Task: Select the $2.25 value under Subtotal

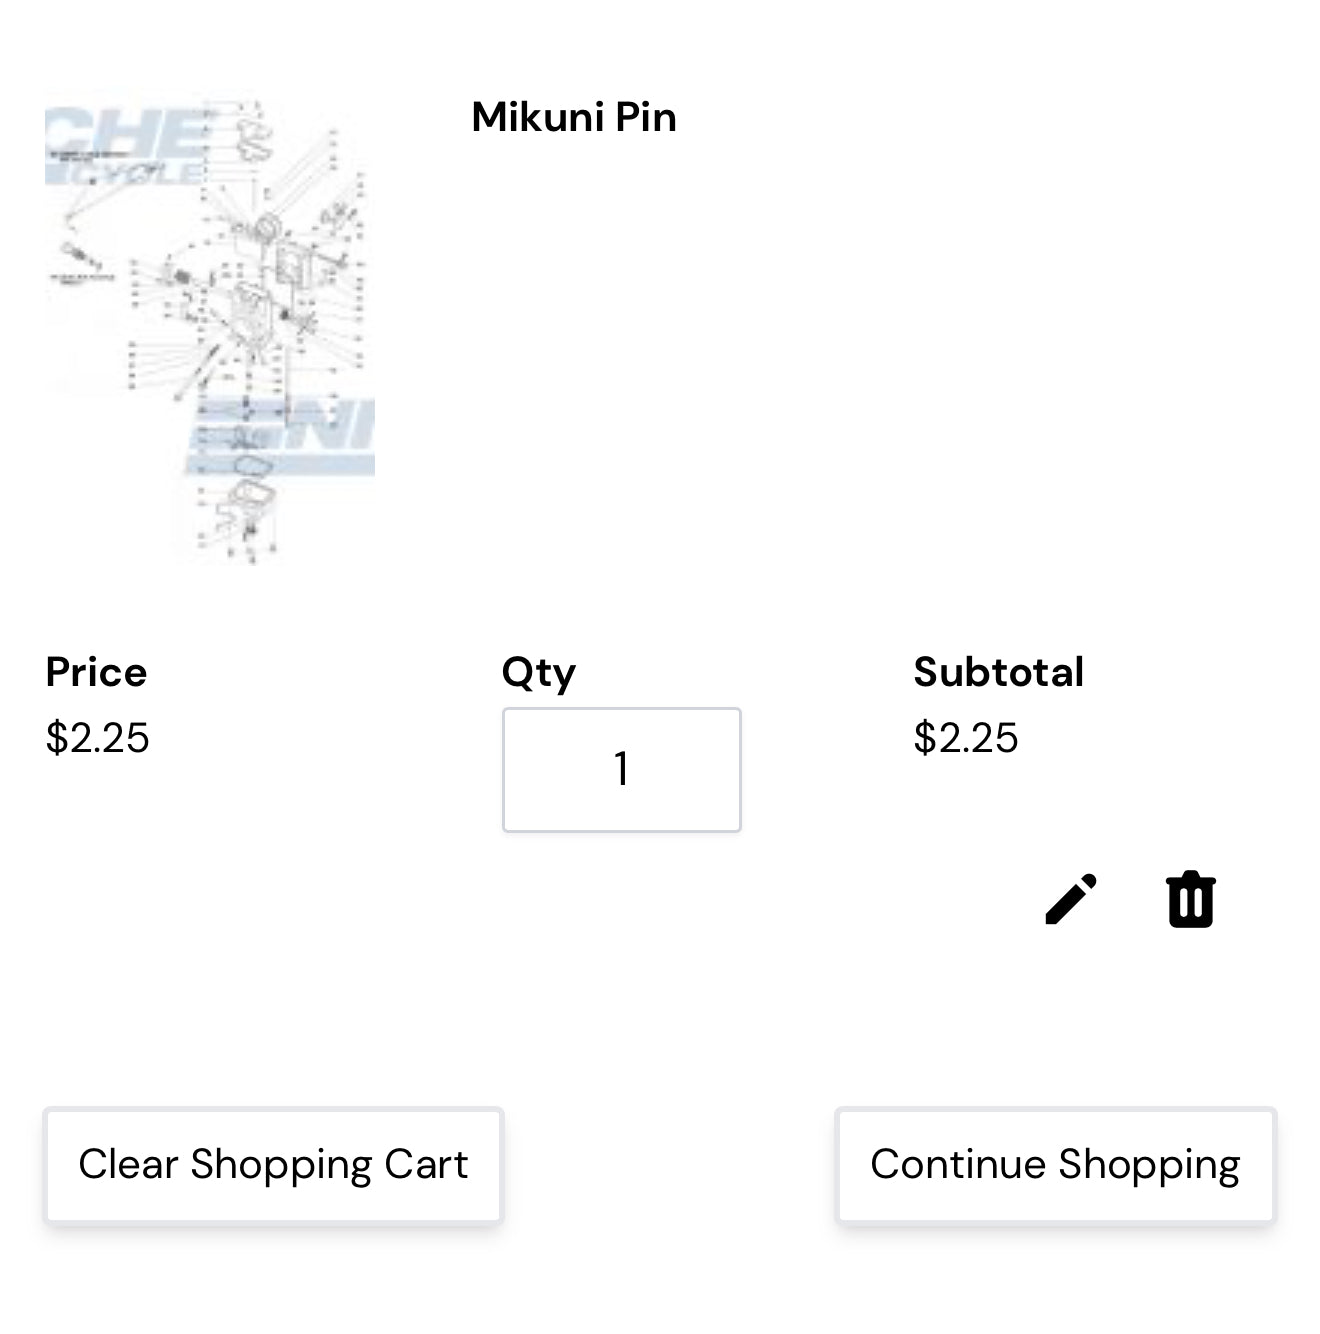Action: 965,738
